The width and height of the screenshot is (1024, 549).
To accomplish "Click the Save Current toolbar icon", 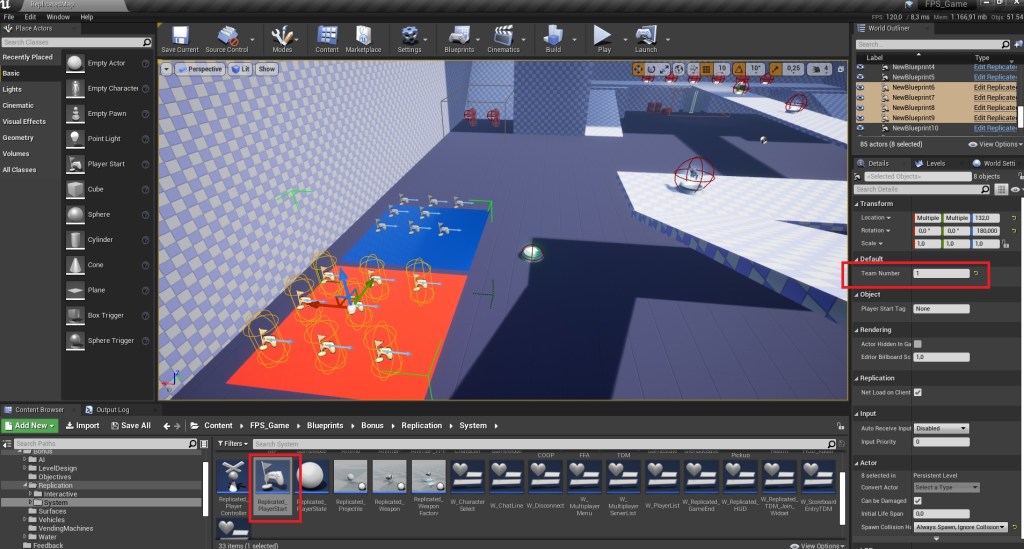I will pos(179,37).
